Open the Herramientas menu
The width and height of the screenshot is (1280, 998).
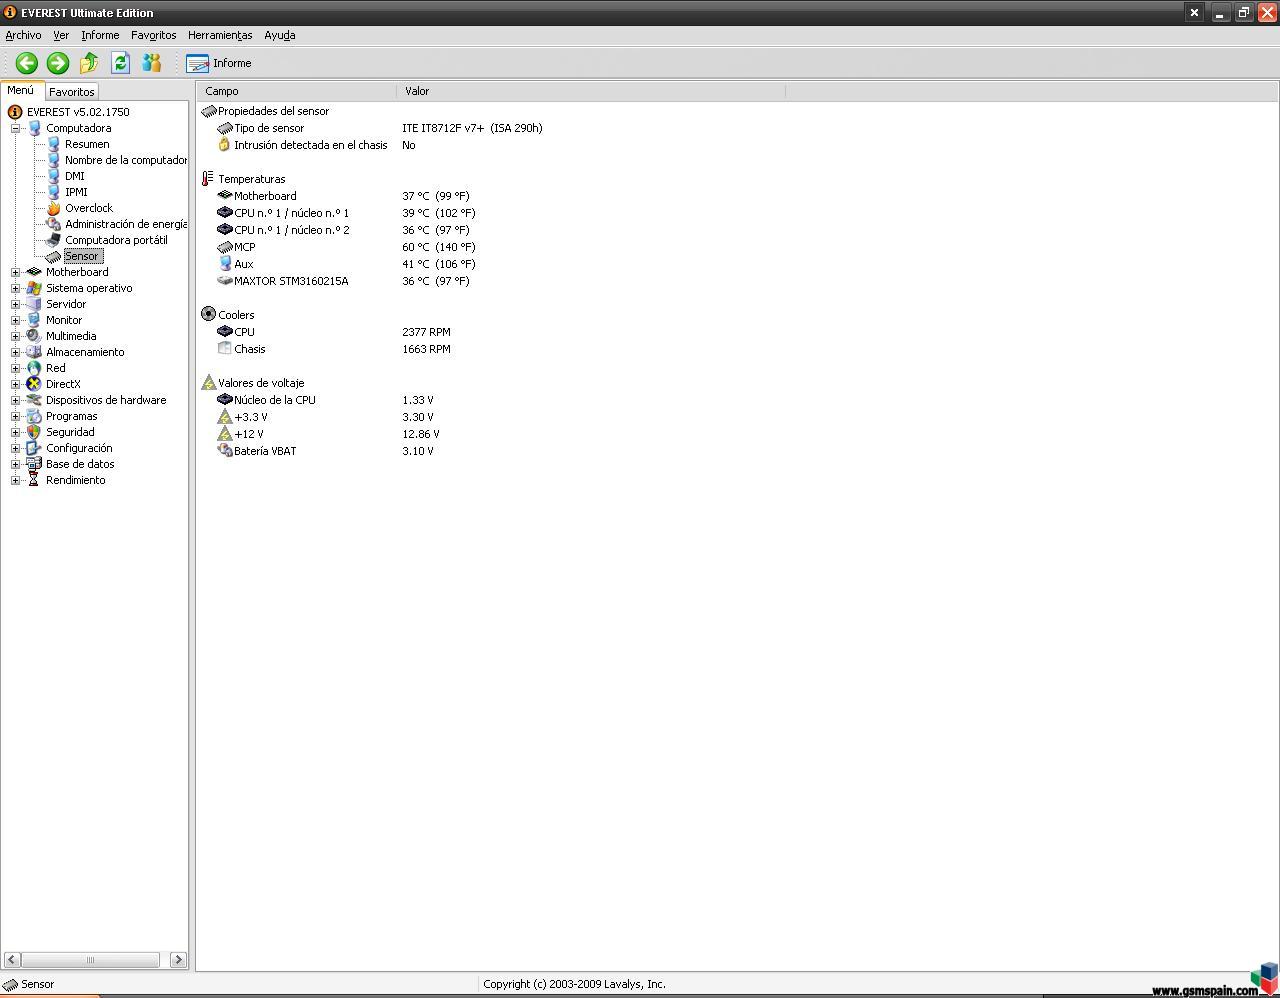(220, 35)
